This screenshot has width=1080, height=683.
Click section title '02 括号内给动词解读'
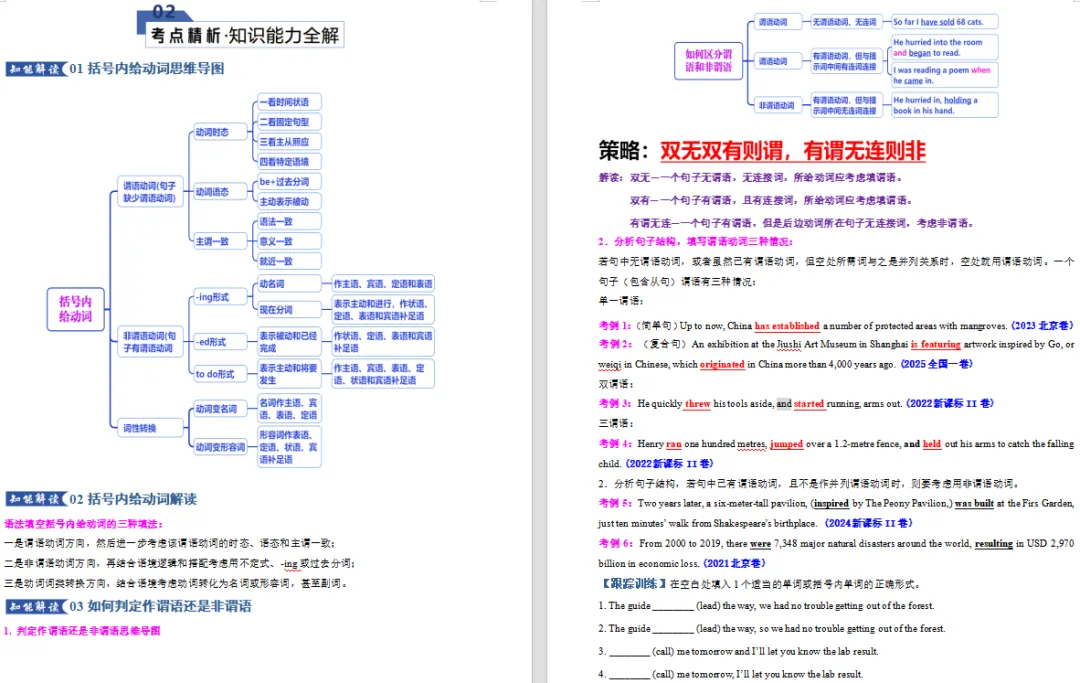(x=133, y=499)
